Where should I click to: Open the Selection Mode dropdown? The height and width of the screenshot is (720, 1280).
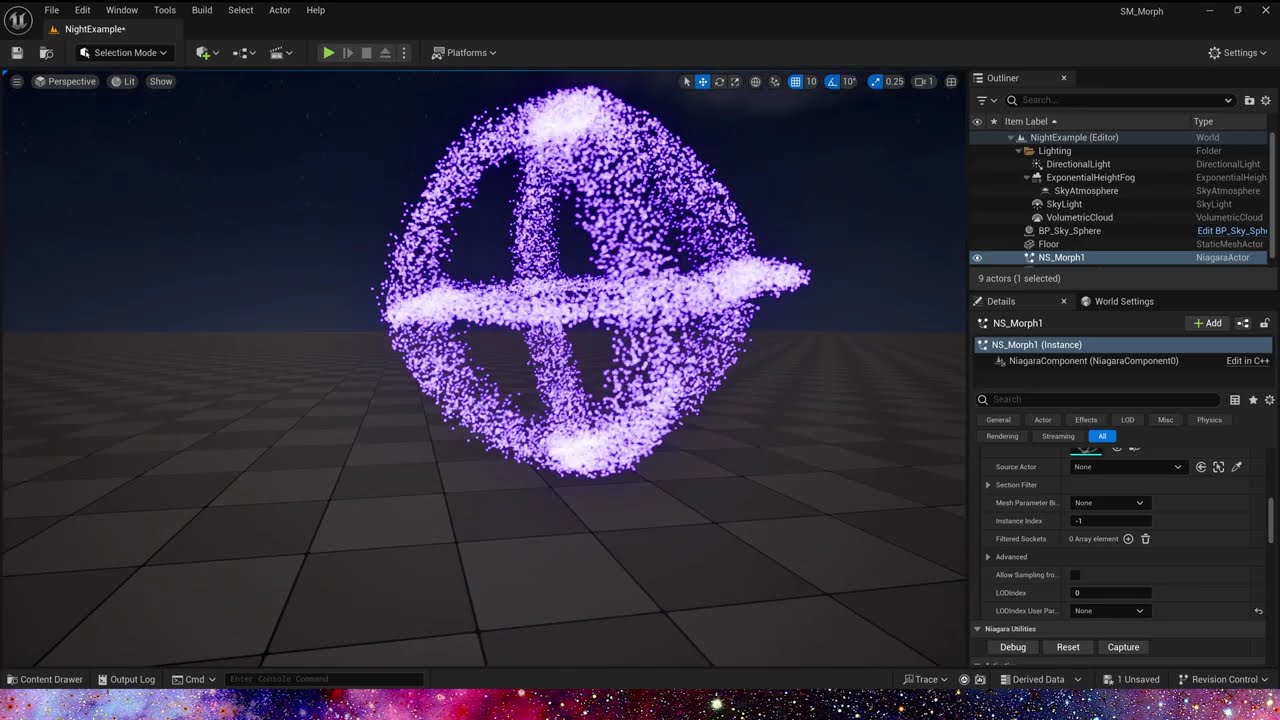pyautogui.click(x=123, y=53)
